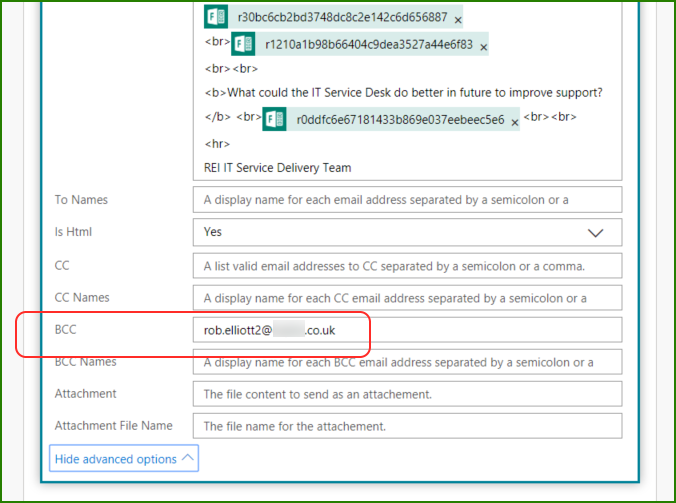Remove the r0ddfc6e67181433b869e037eebeec5e6 token
Screen dimensions: 676x503
[515, 122]
